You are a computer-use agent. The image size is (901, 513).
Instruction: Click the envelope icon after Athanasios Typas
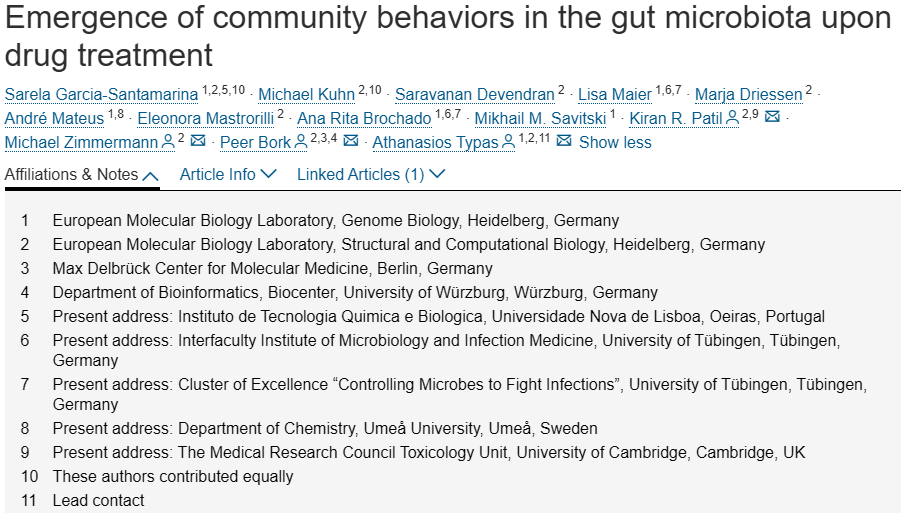tap(564, 141)
